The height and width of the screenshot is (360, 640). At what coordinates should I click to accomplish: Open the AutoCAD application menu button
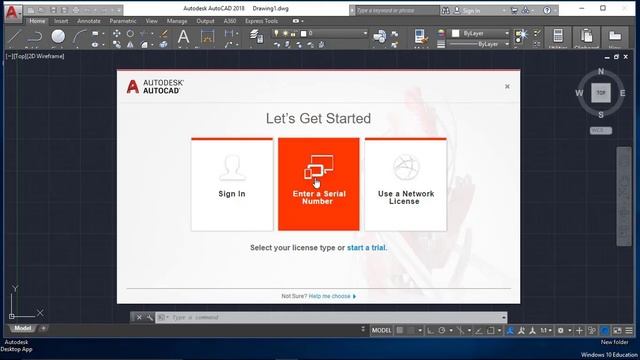[x=12, y=12]
